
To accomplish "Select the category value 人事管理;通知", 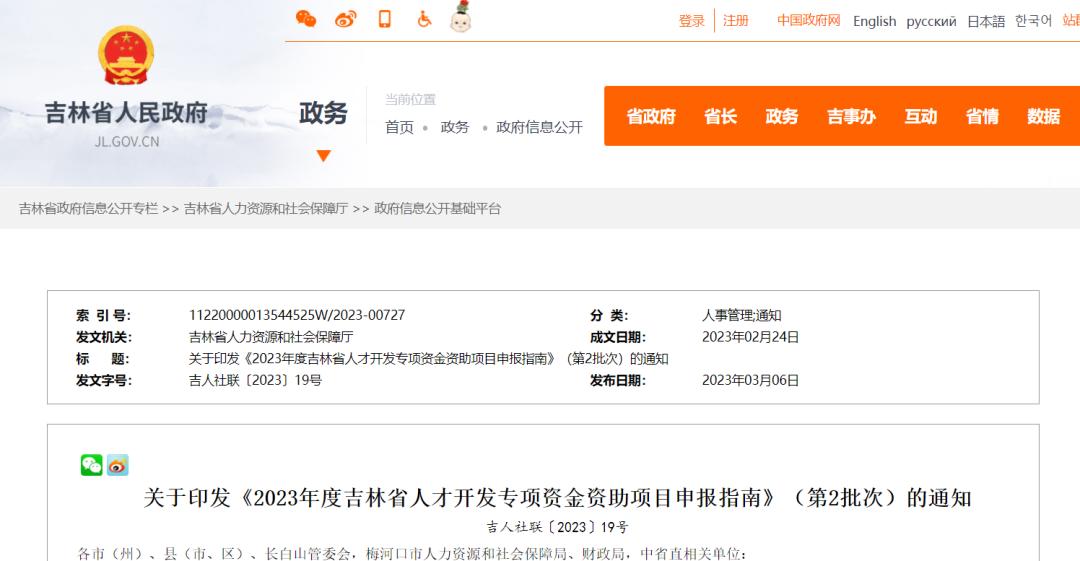I will click(x=741, y=315).
